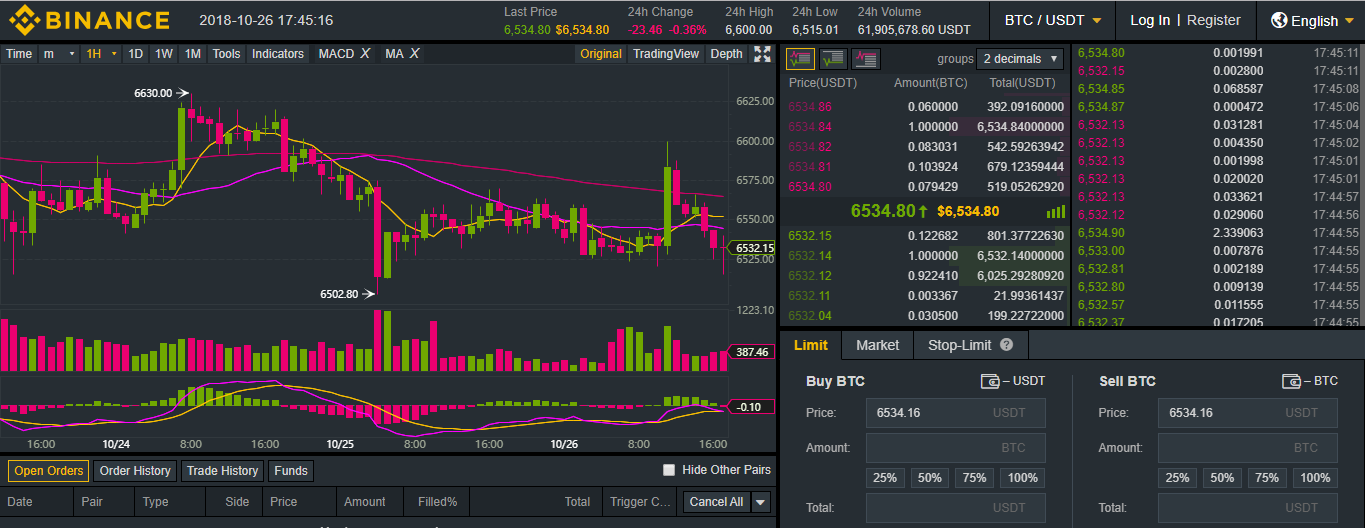Open the English language dropdown
The image size is (1365, 528).
(x=1313, y=20)
